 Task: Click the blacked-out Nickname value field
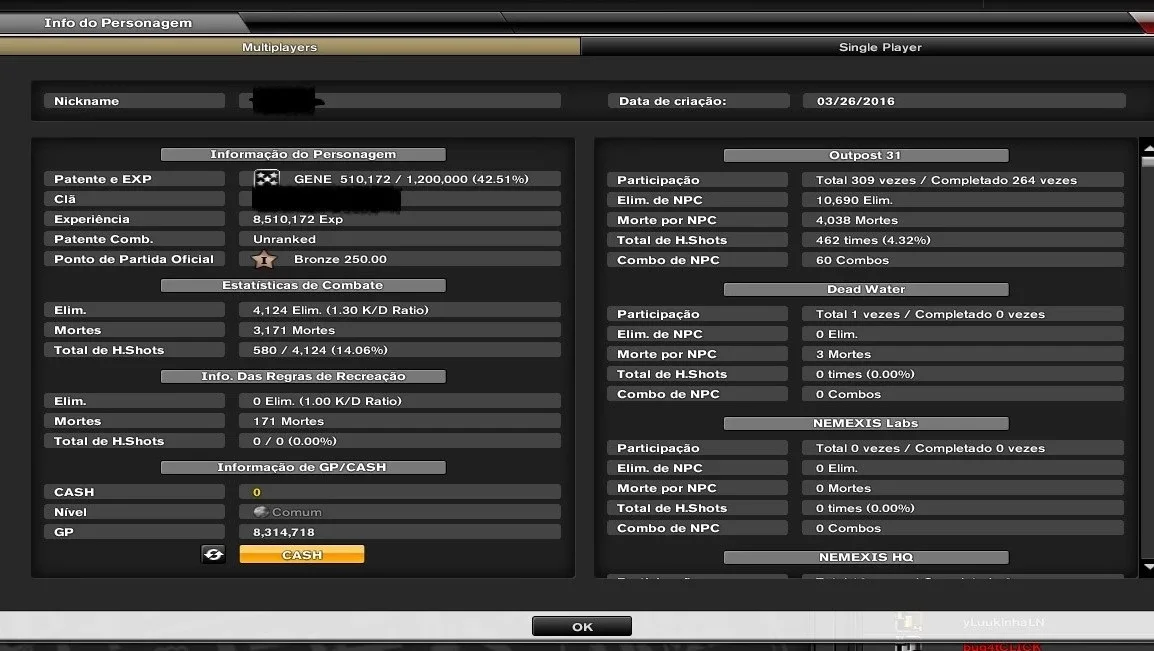[x=400, y=101]
